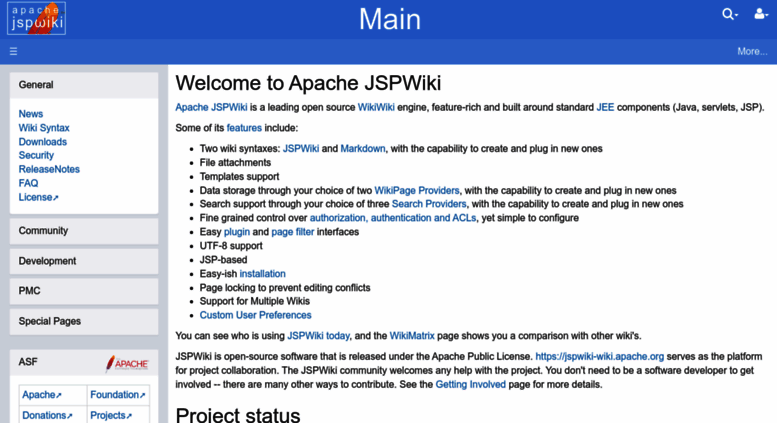Go to the Downloads page
This screenshot has height=423, width=777.
click(x=43, y=142)
